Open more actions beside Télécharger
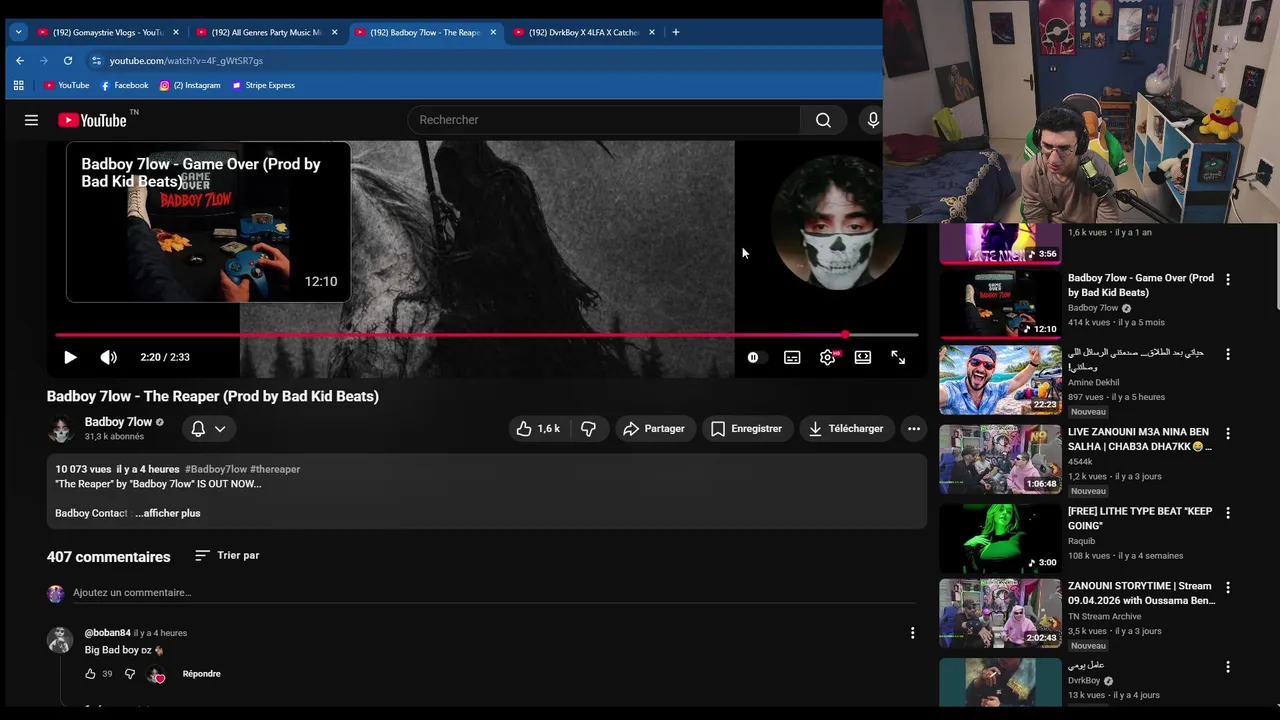1280x720 pixels. [x=913, y=428]
